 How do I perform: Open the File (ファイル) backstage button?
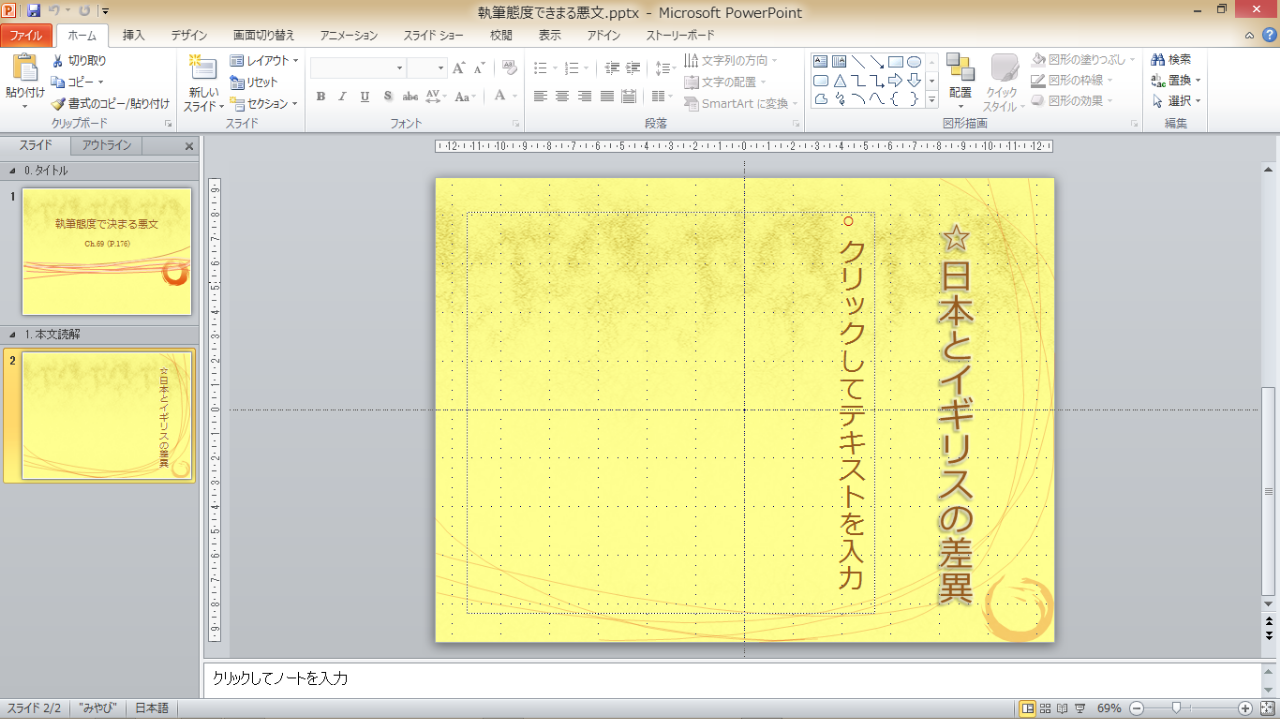pos(26,36)
